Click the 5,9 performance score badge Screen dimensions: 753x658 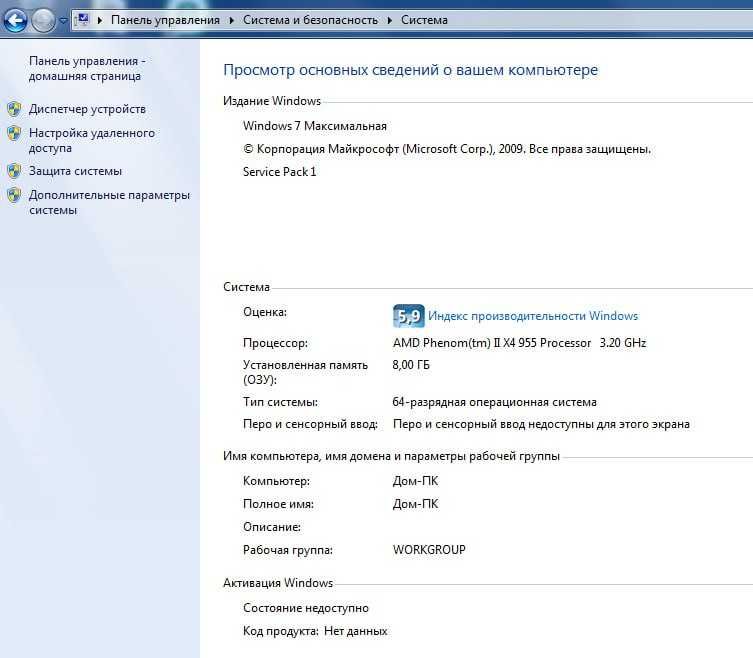(409, 316)
